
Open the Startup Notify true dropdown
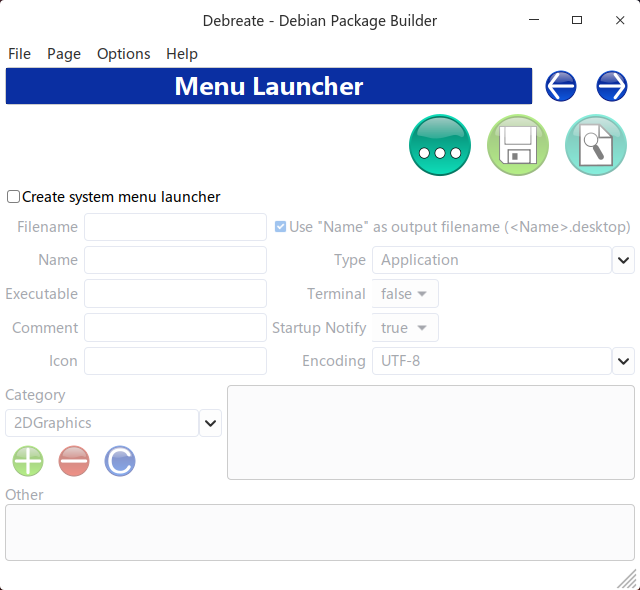405,328
